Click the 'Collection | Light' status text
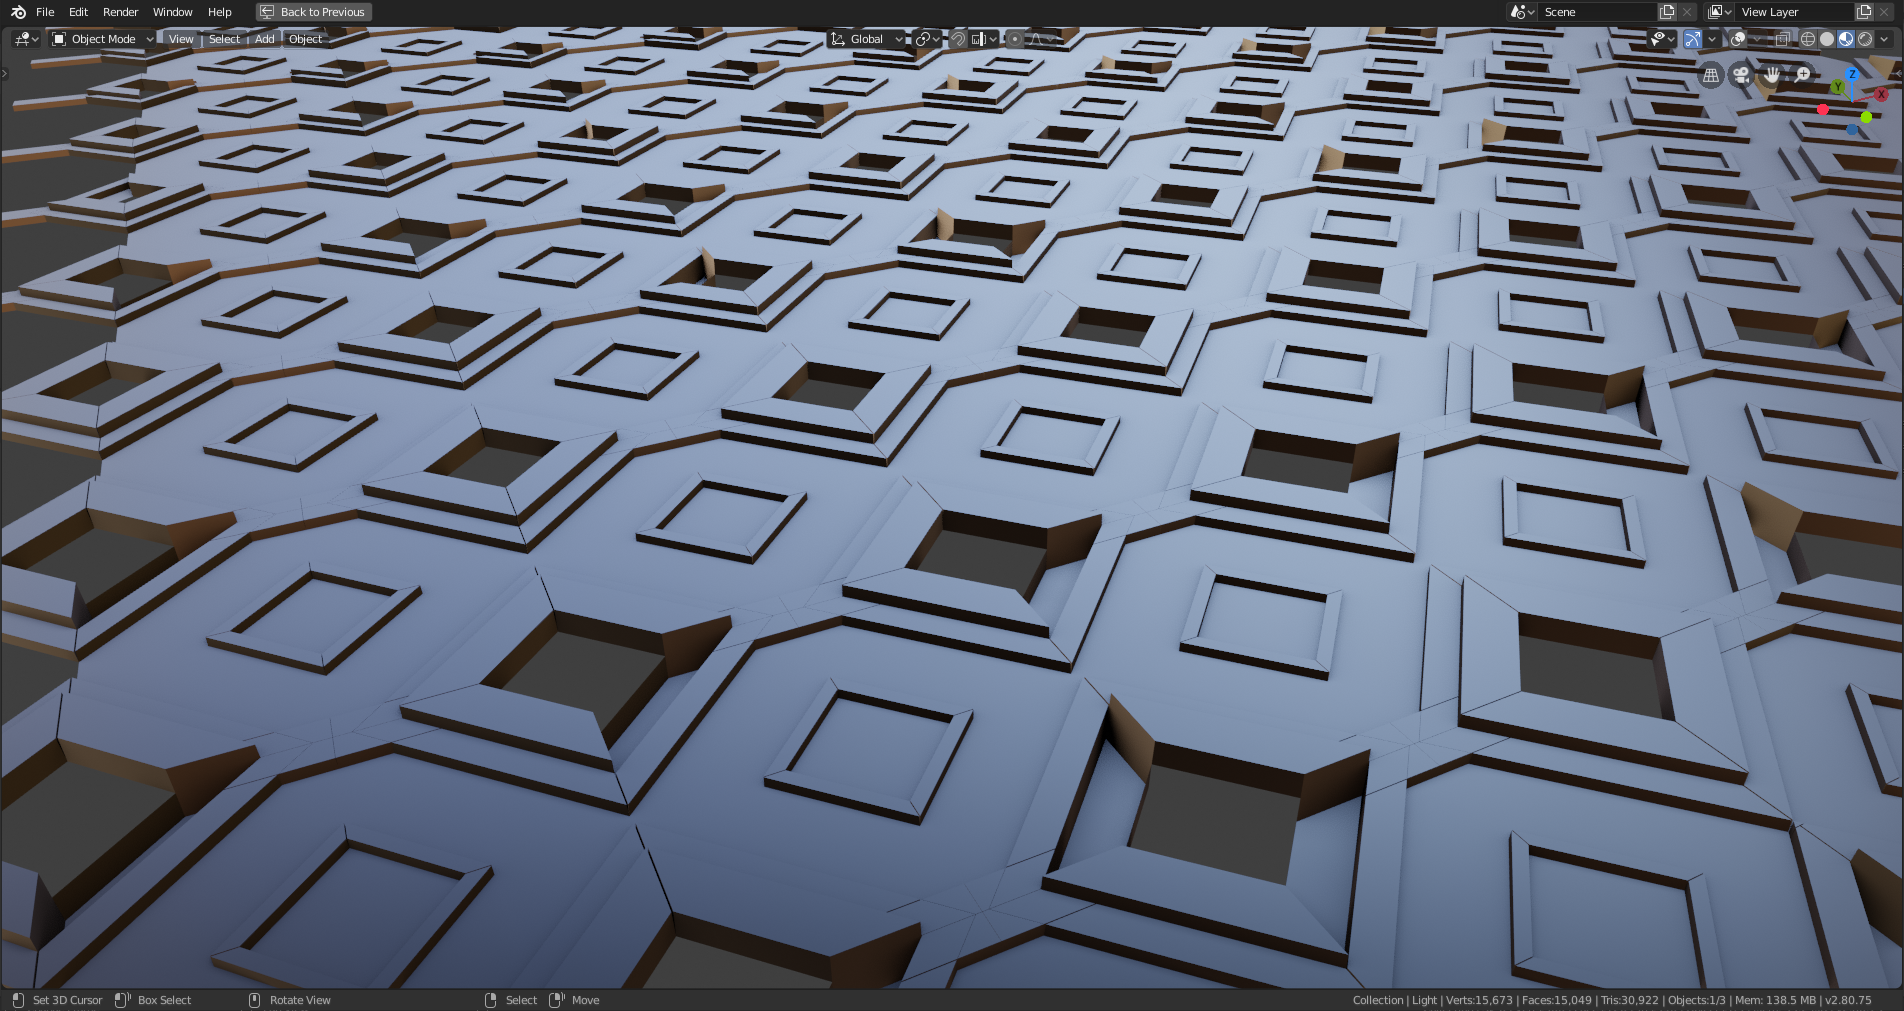The height and width of the screenshot is (1011, 1904). coord(1394,1000)
